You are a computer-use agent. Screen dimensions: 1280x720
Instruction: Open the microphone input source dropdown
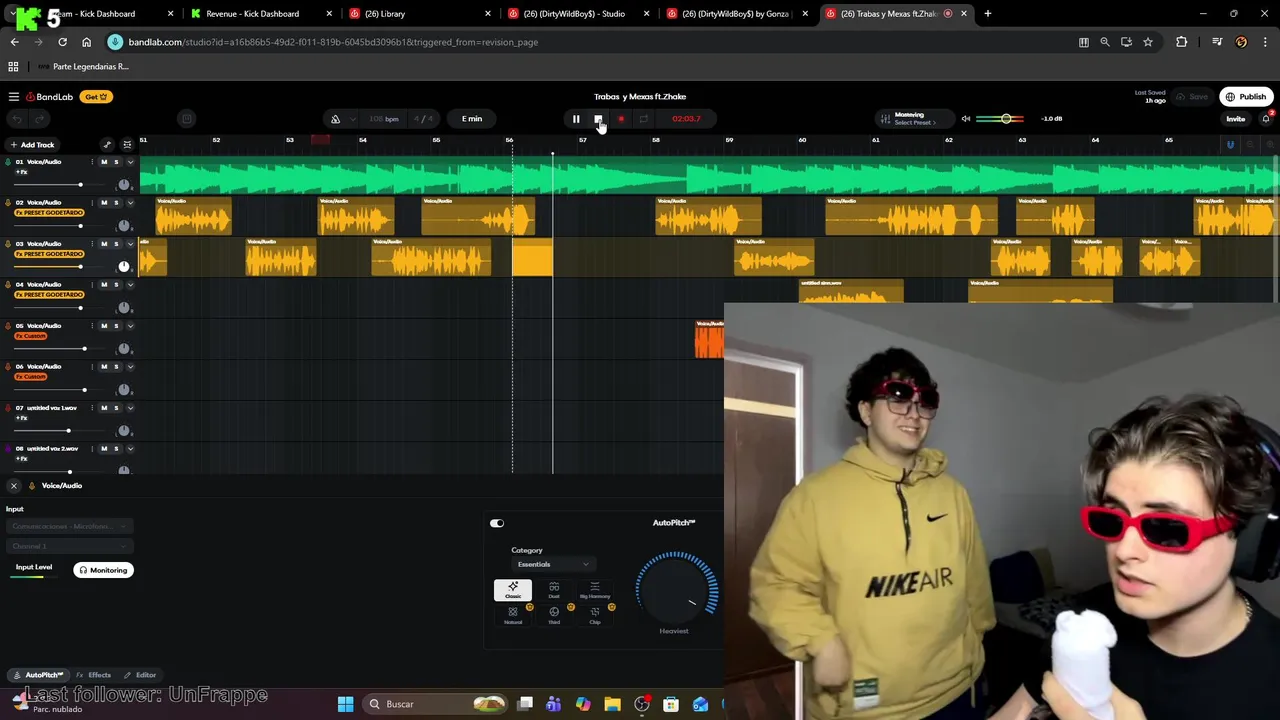[x=68, y=526]
